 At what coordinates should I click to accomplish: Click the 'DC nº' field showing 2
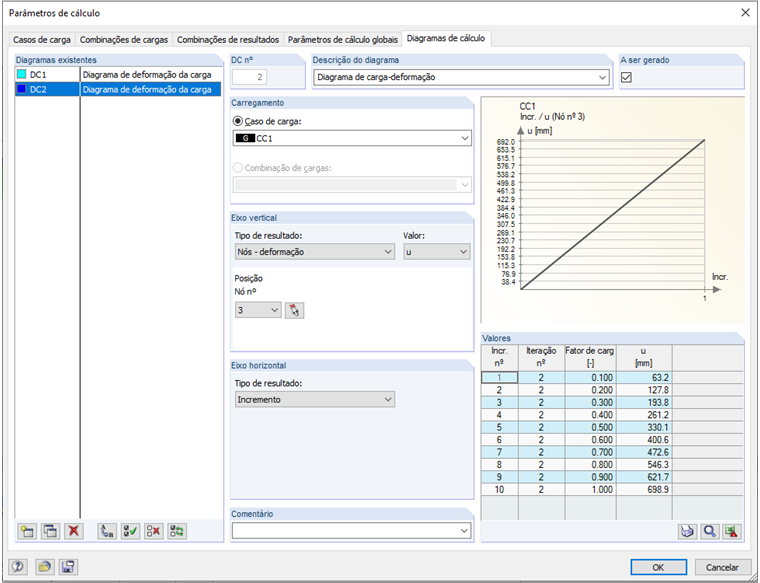pos(249,77)
